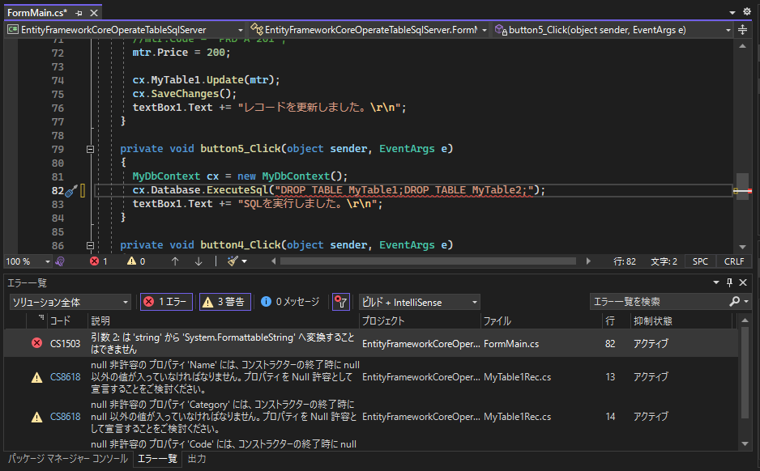Click the screwdriver quick actions icon on line 82

[71, 190]
